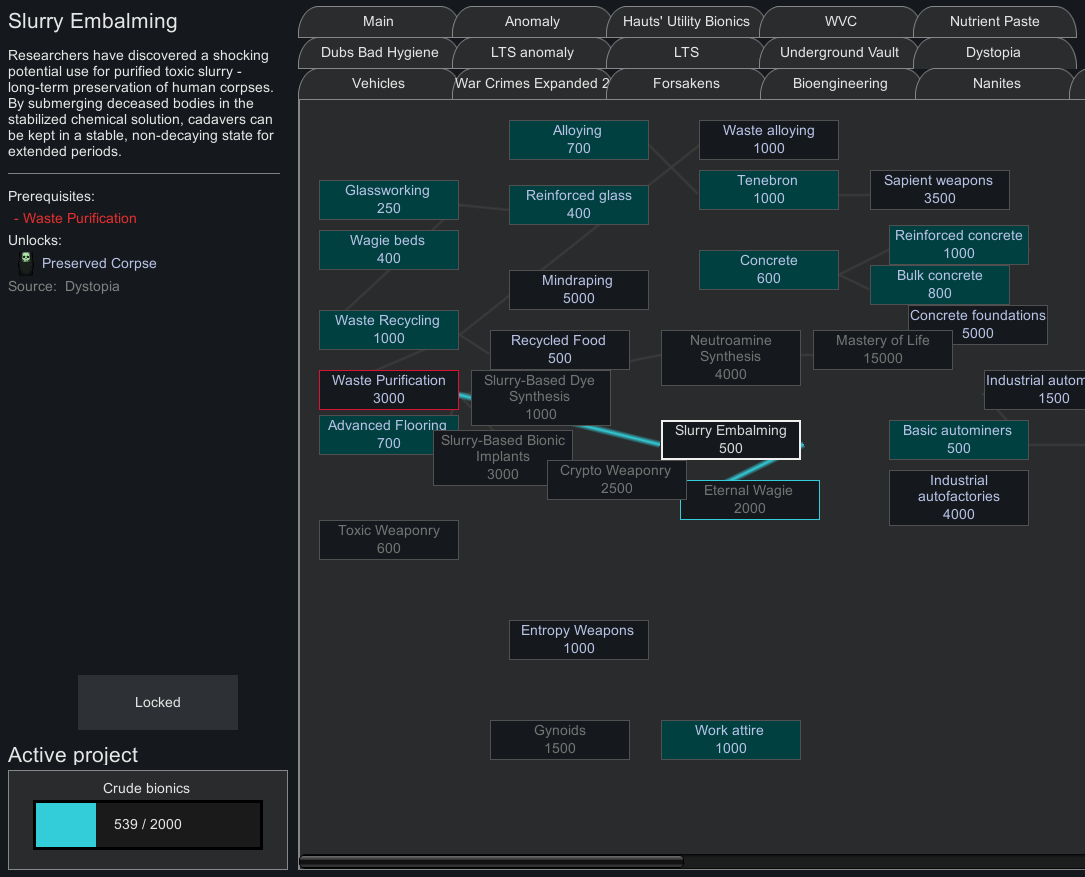Select the Alloying research node

pyautogui.click(x=578, y=139)
